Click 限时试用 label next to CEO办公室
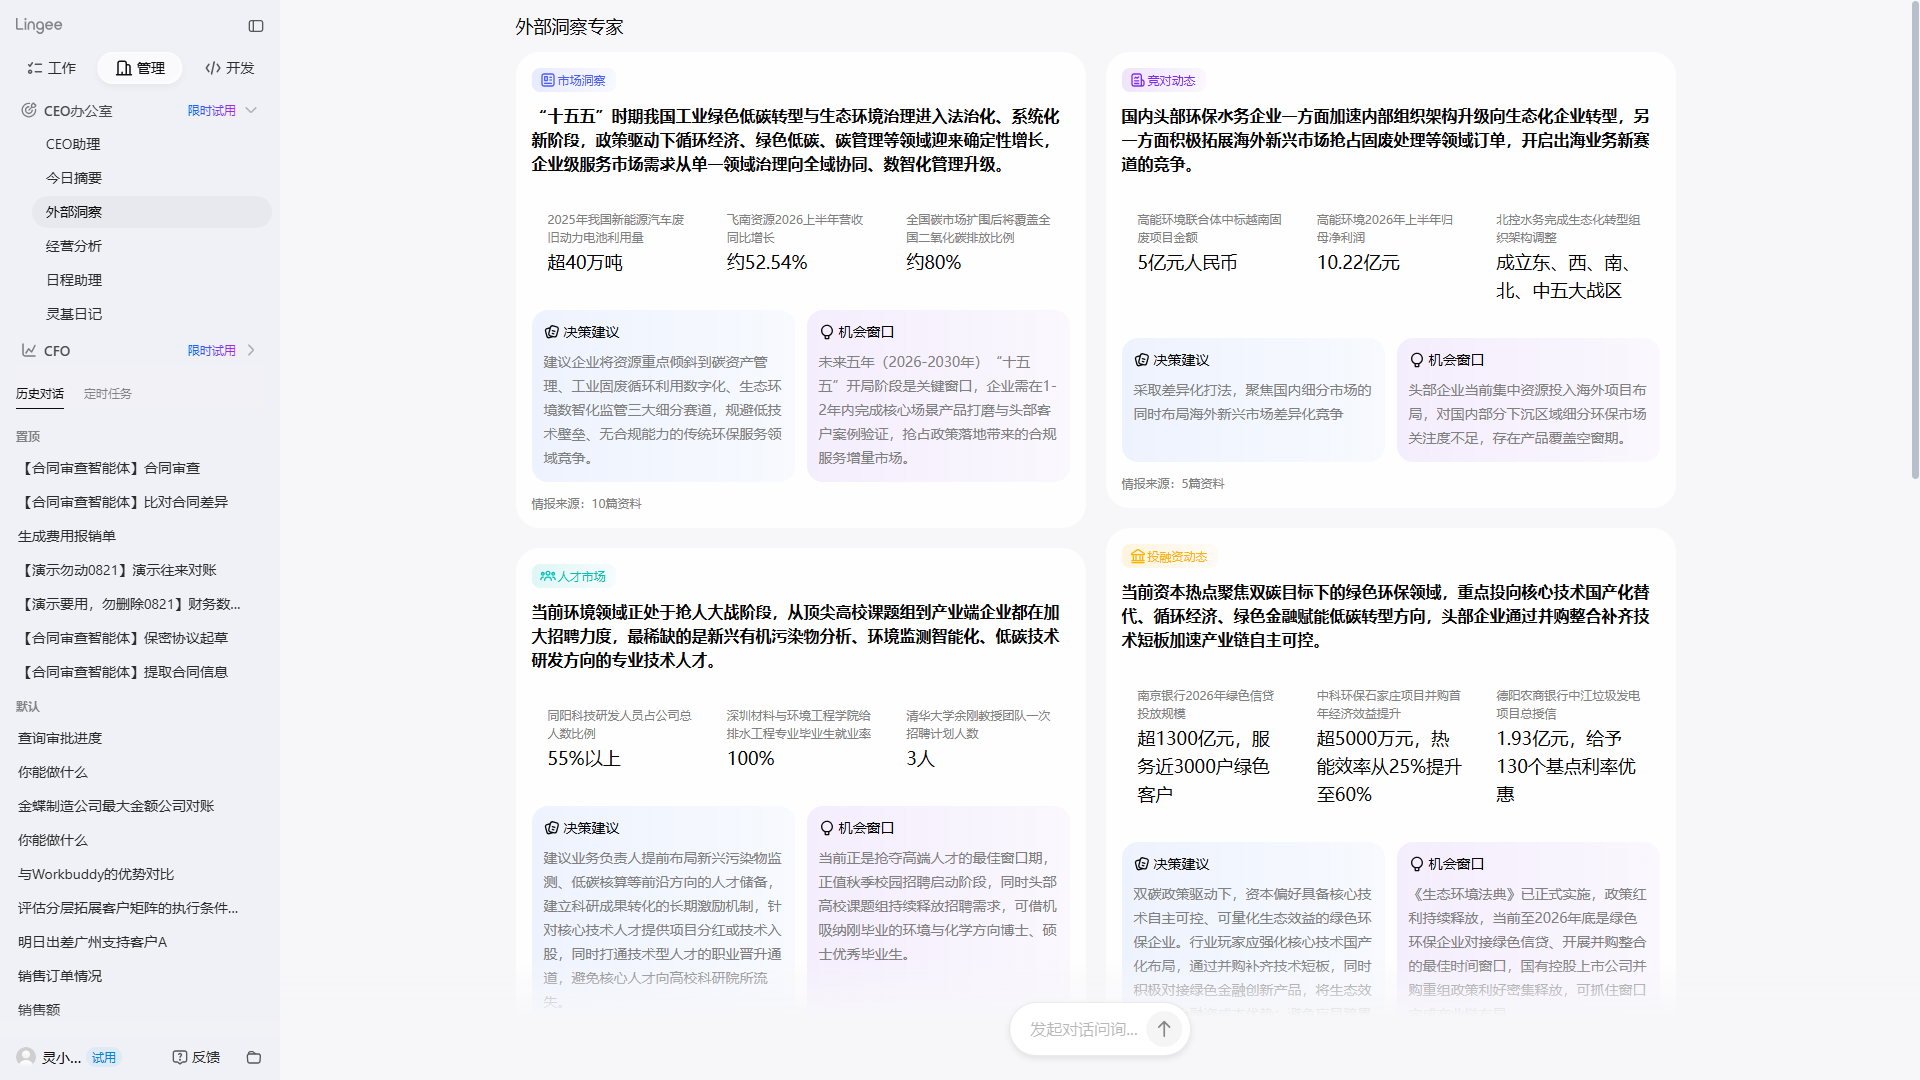This screenshot has width=1920, height=1080. (212, 110)
